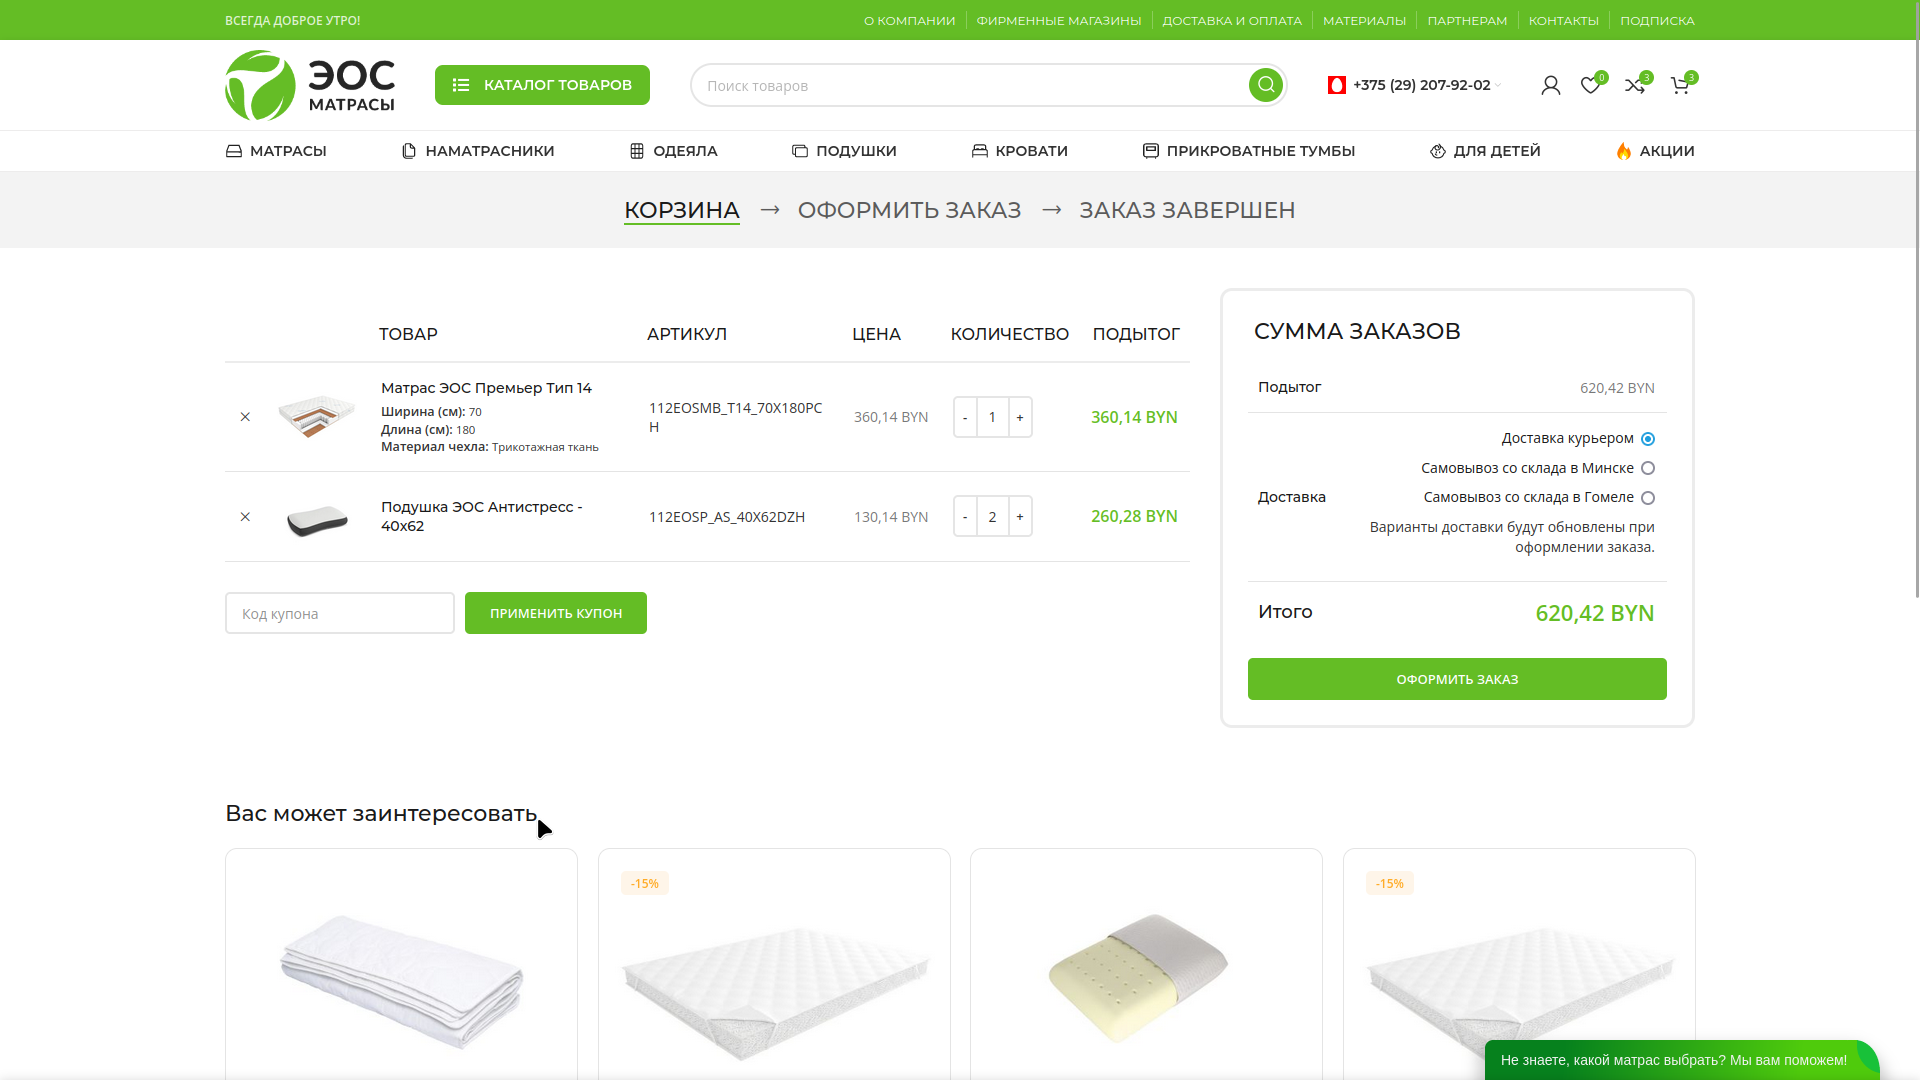Expand the phone number dropdown
Screen dimensions: 1920x1080
pos(1497,86)
